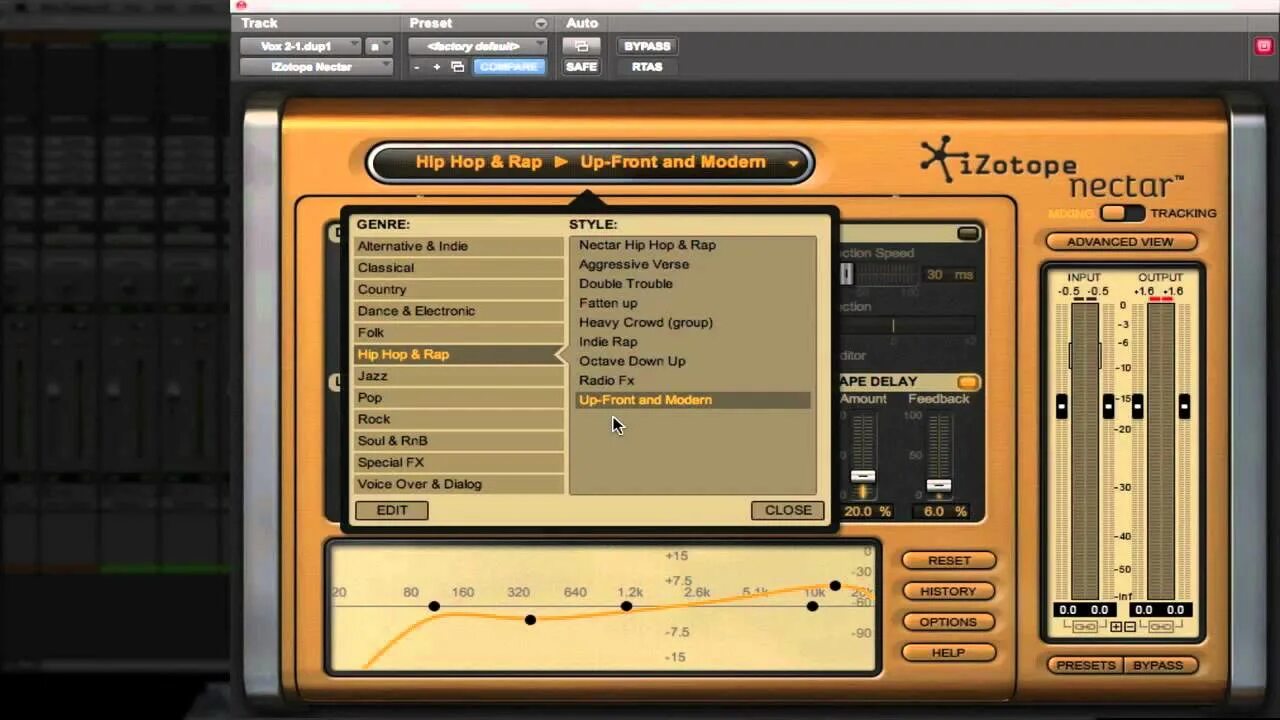1280x720 pixels.
Task: Toggle the Pro Tools BYPASS button
Action: click(x=647, y=46)
